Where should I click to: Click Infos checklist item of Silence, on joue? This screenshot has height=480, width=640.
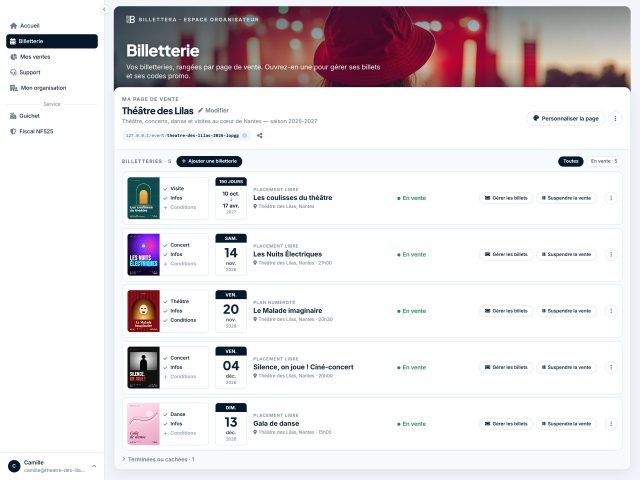pos(173,367)
